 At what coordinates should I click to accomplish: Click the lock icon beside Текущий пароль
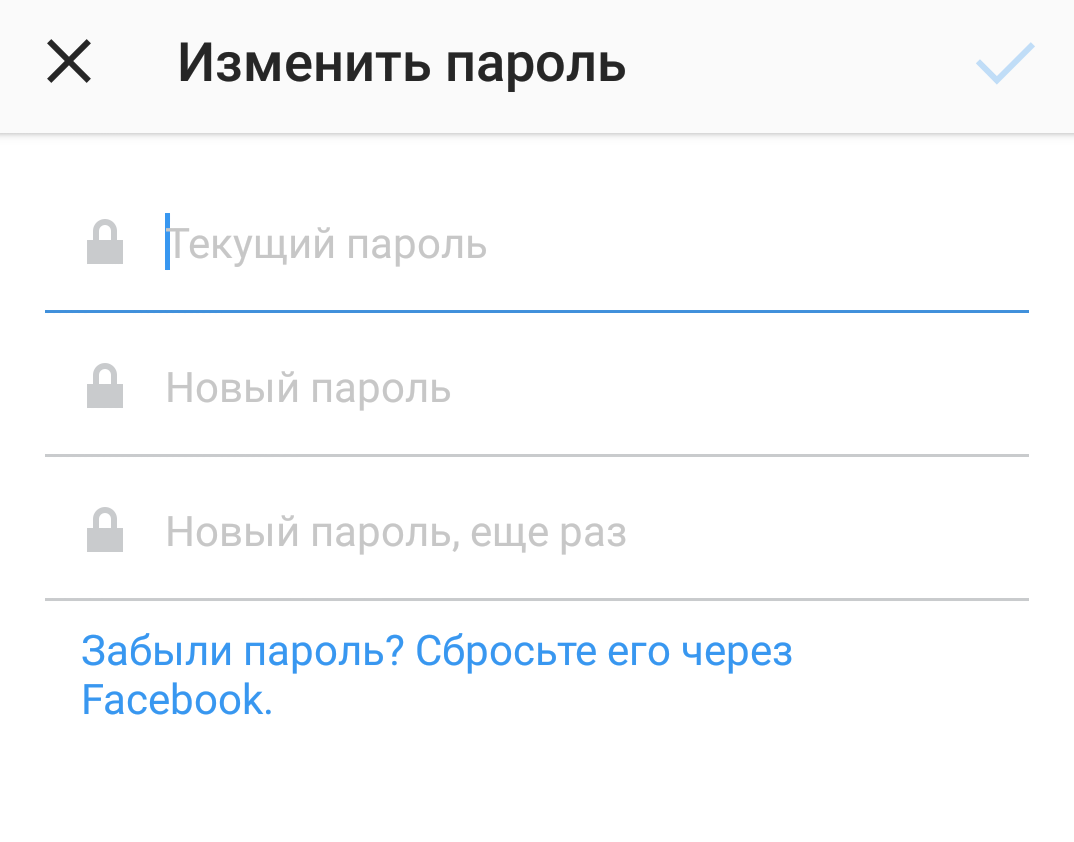point(105,244)
